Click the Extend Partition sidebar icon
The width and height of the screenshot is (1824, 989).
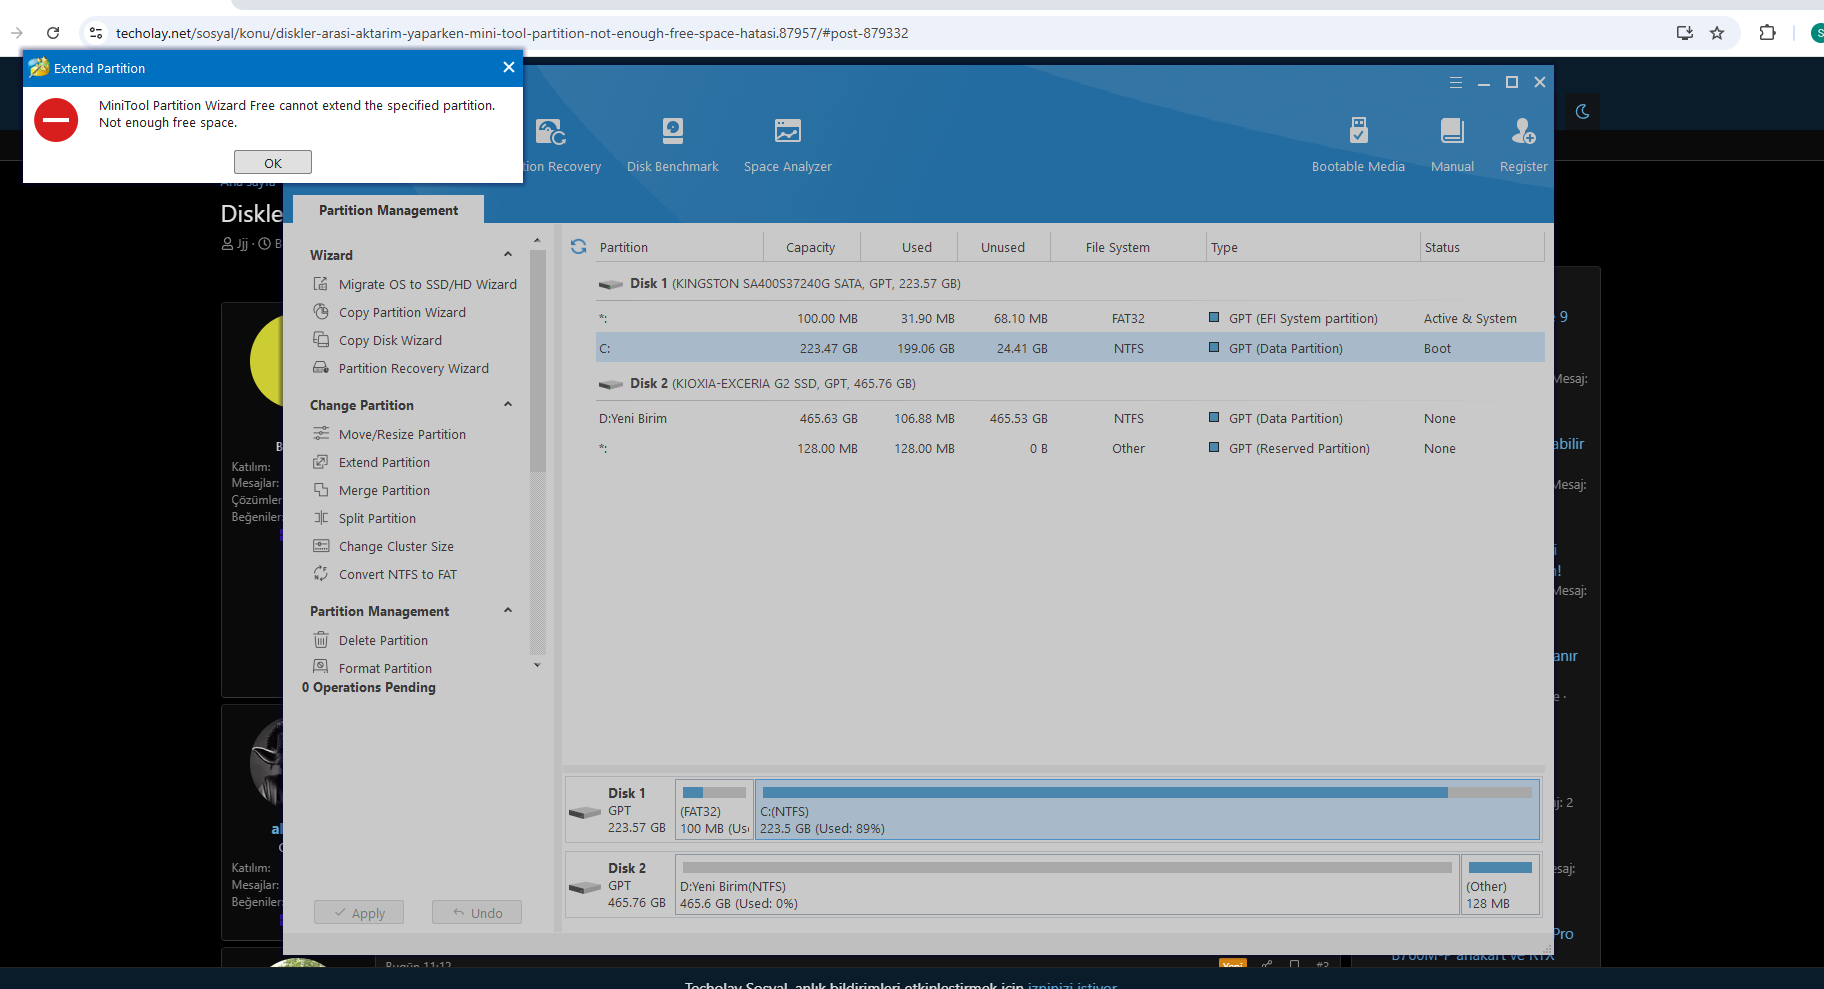[x=321, y=462]
